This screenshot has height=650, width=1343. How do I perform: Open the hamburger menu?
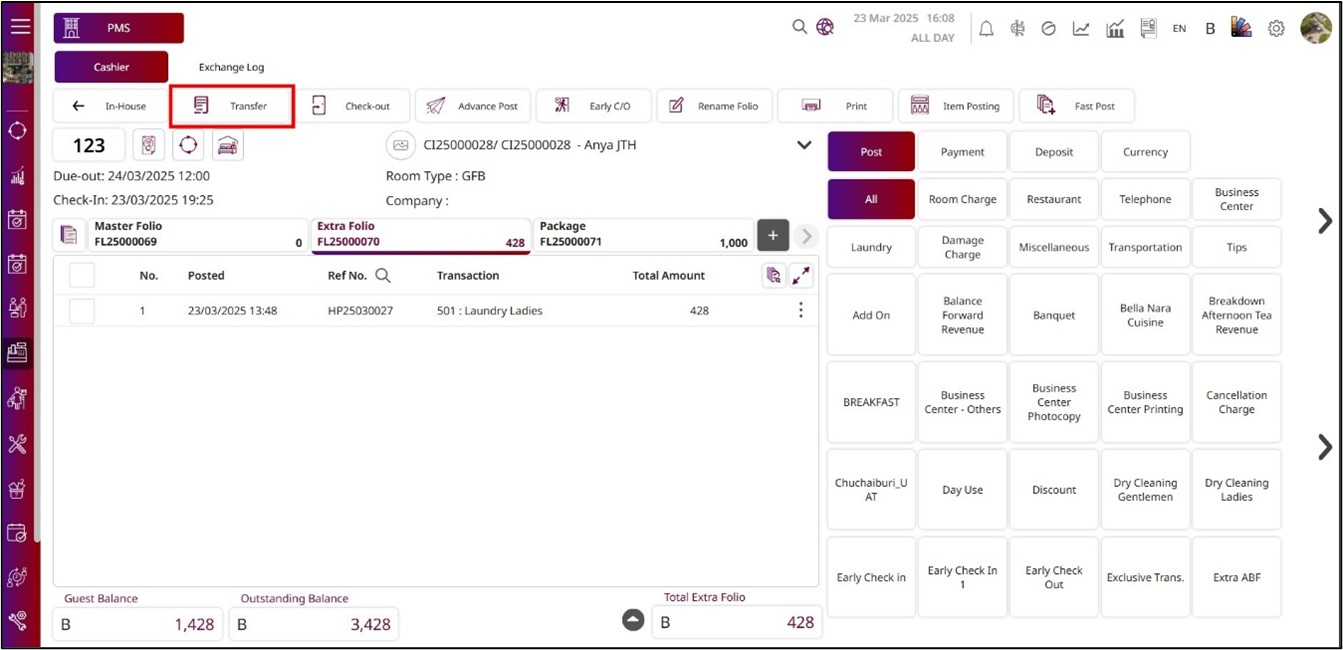[x=20, y=27]
